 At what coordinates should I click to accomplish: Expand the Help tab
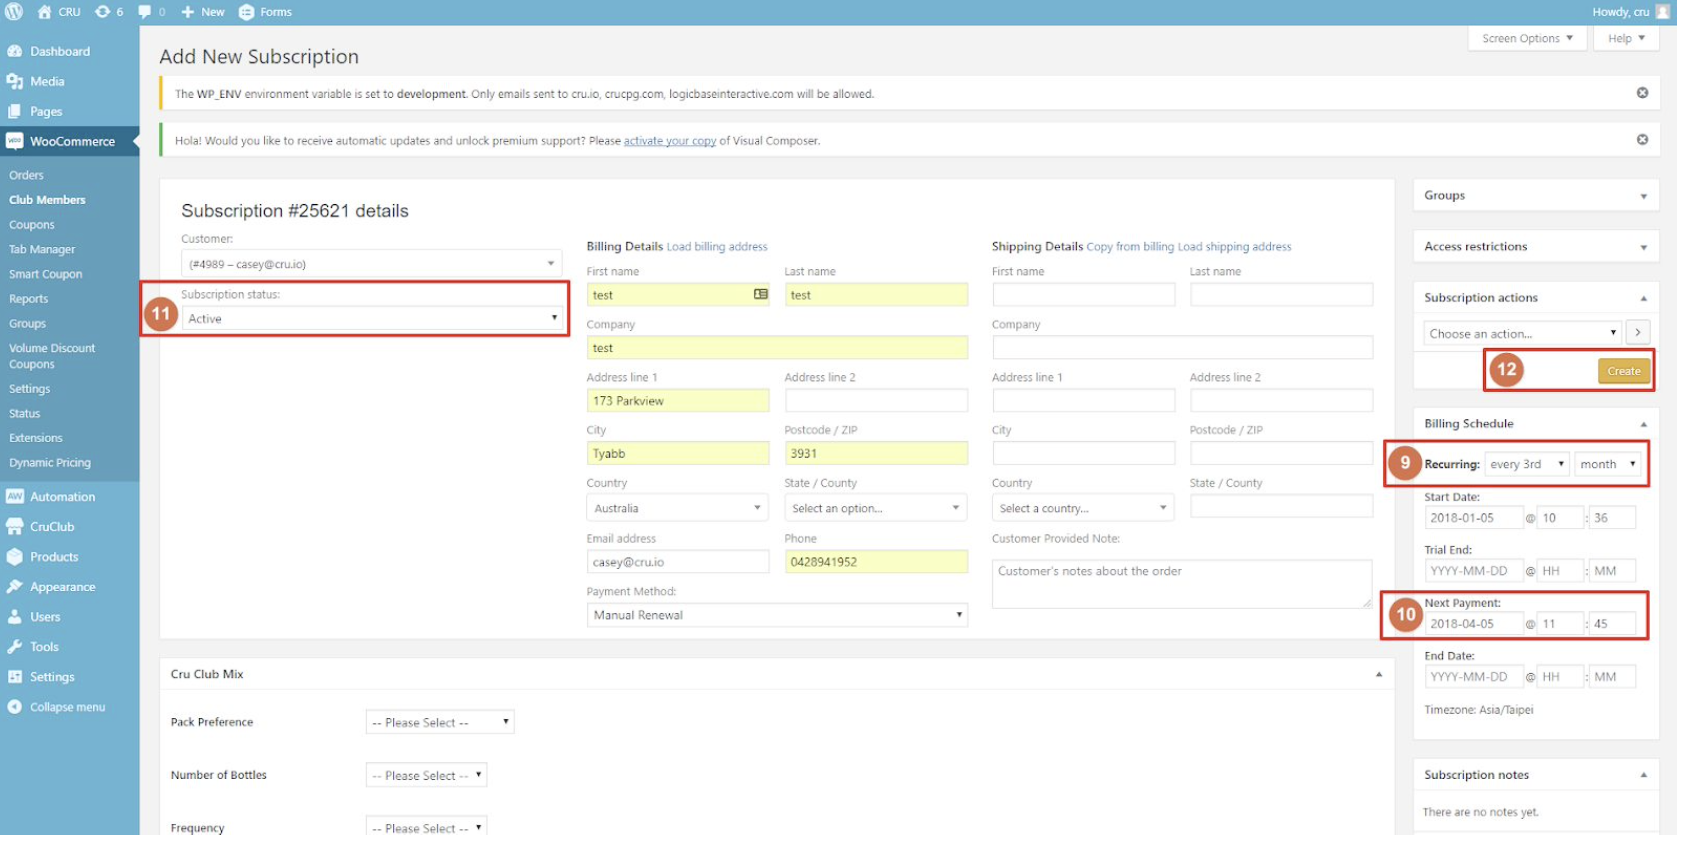click(1626, 38)
